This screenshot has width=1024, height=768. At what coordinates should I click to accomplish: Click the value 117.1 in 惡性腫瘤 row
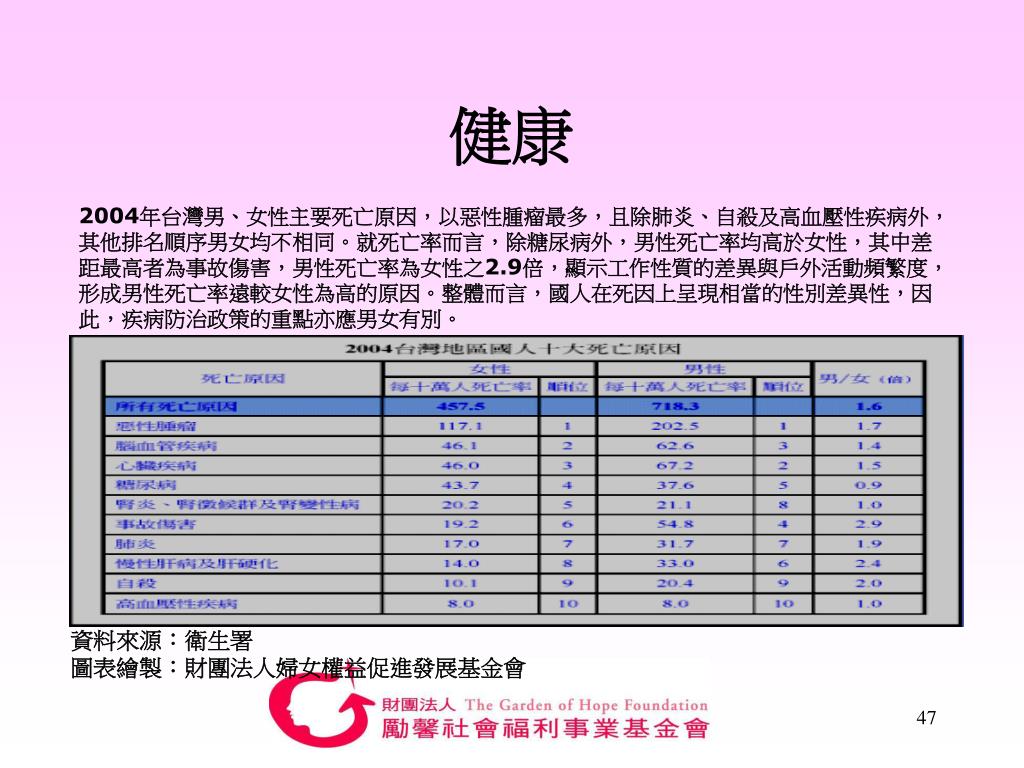click(x=460, y=426)
